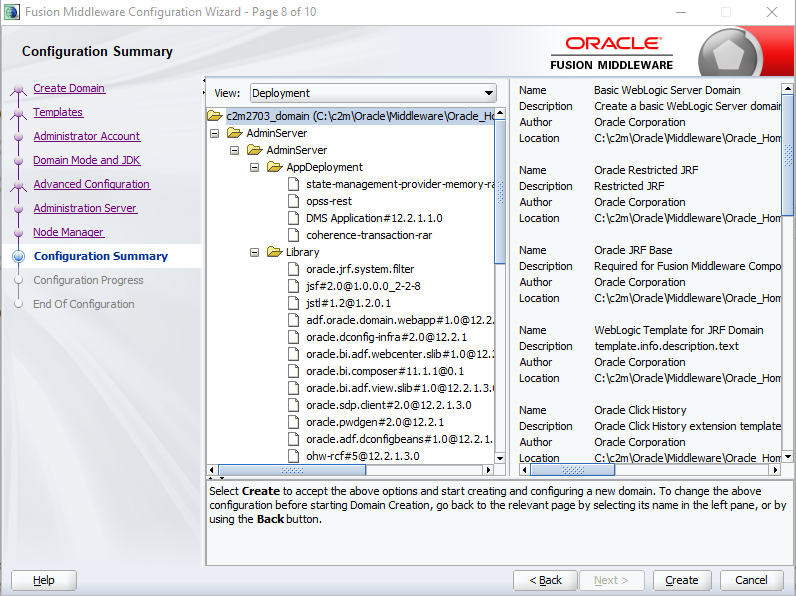This screenshot has width=796, height=596.
Task: Select the oracle.bi.adf.view.slib library row
Action: (x=400, y=388)
